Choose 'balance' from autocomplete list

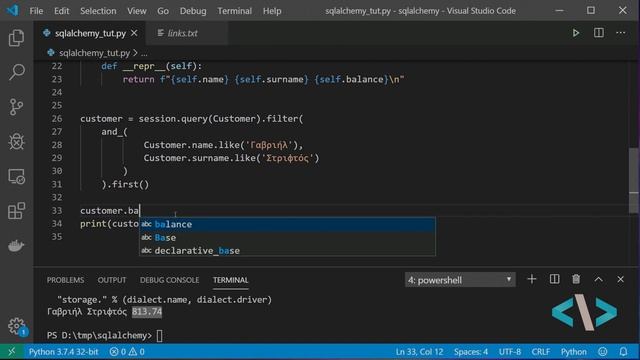[x=287, y=224]
